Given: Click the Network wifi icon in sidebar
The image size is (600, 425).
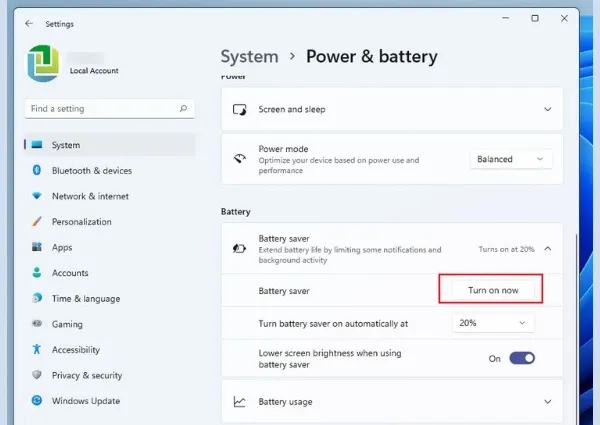Looking at the screenshot, I should 37,196.
